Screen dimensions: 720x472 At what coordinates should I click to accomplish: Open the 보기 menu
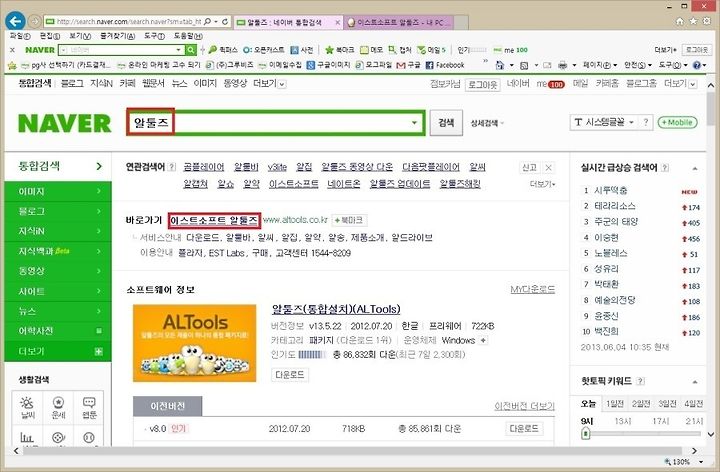pos(80,36)
